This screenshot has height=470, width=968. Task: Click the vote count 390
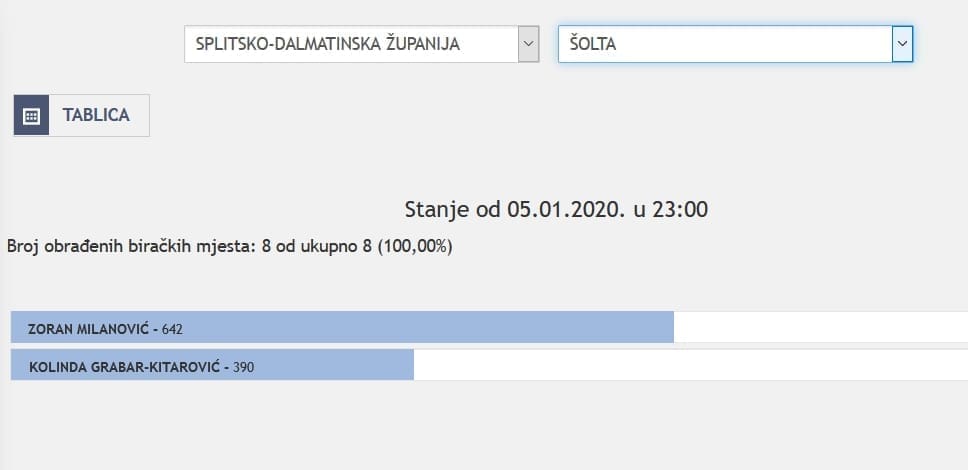click(x=243, y=367)
